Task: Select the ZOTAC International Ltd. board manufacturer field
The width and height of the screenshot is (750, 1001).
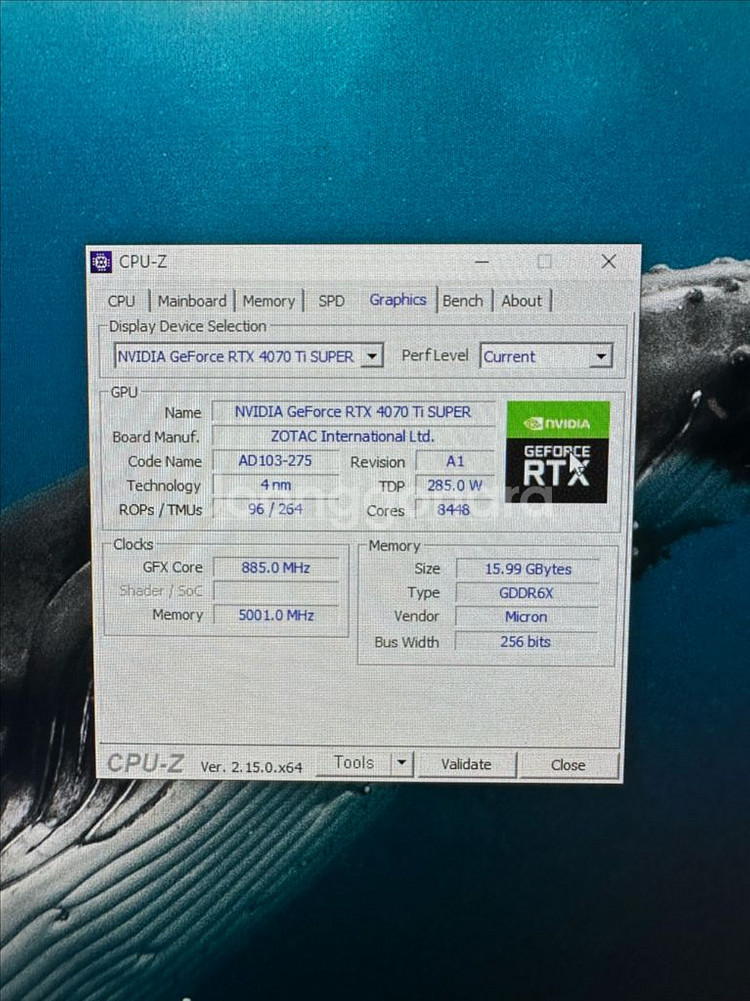Action: 353,437
